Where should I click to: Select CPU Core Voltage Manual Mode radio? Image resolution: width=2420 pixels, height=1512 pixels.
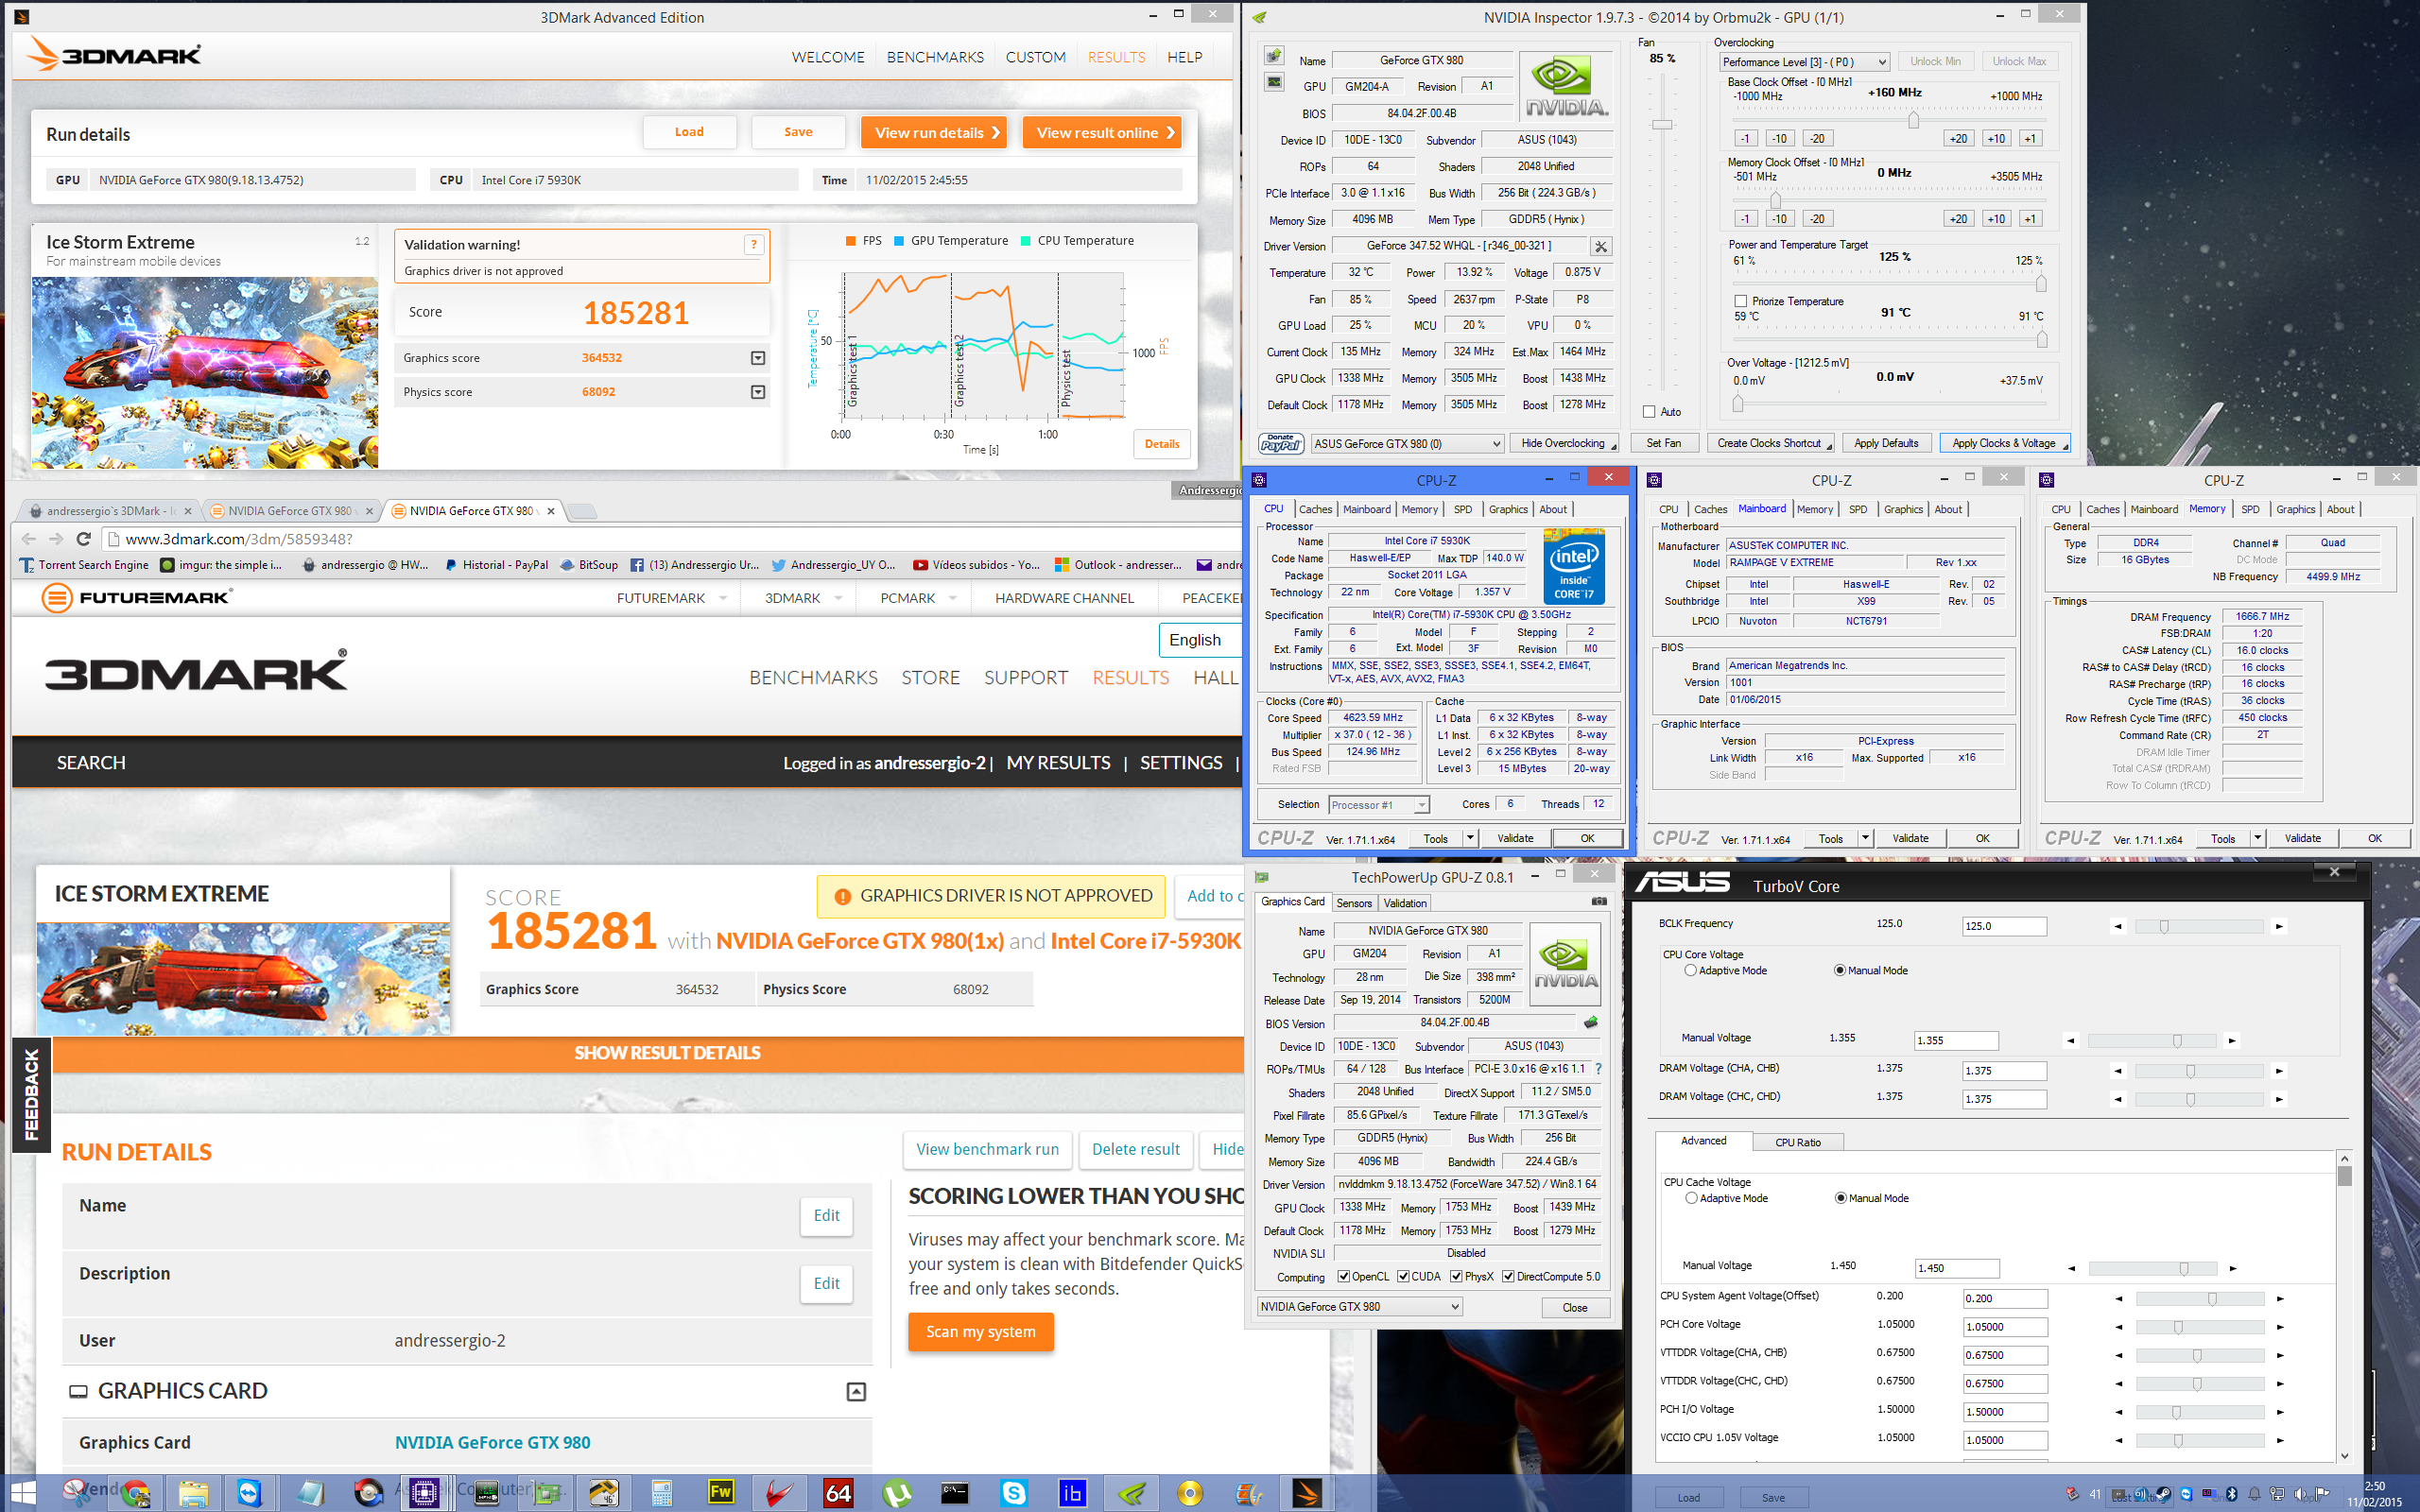[x=1840, y=970]
